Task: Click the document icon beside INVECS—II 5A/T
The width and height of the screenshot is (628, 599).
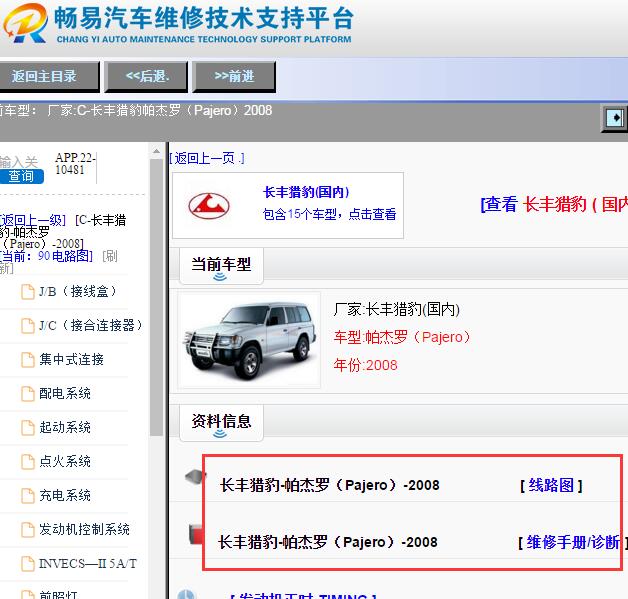Action: (28, 564)
